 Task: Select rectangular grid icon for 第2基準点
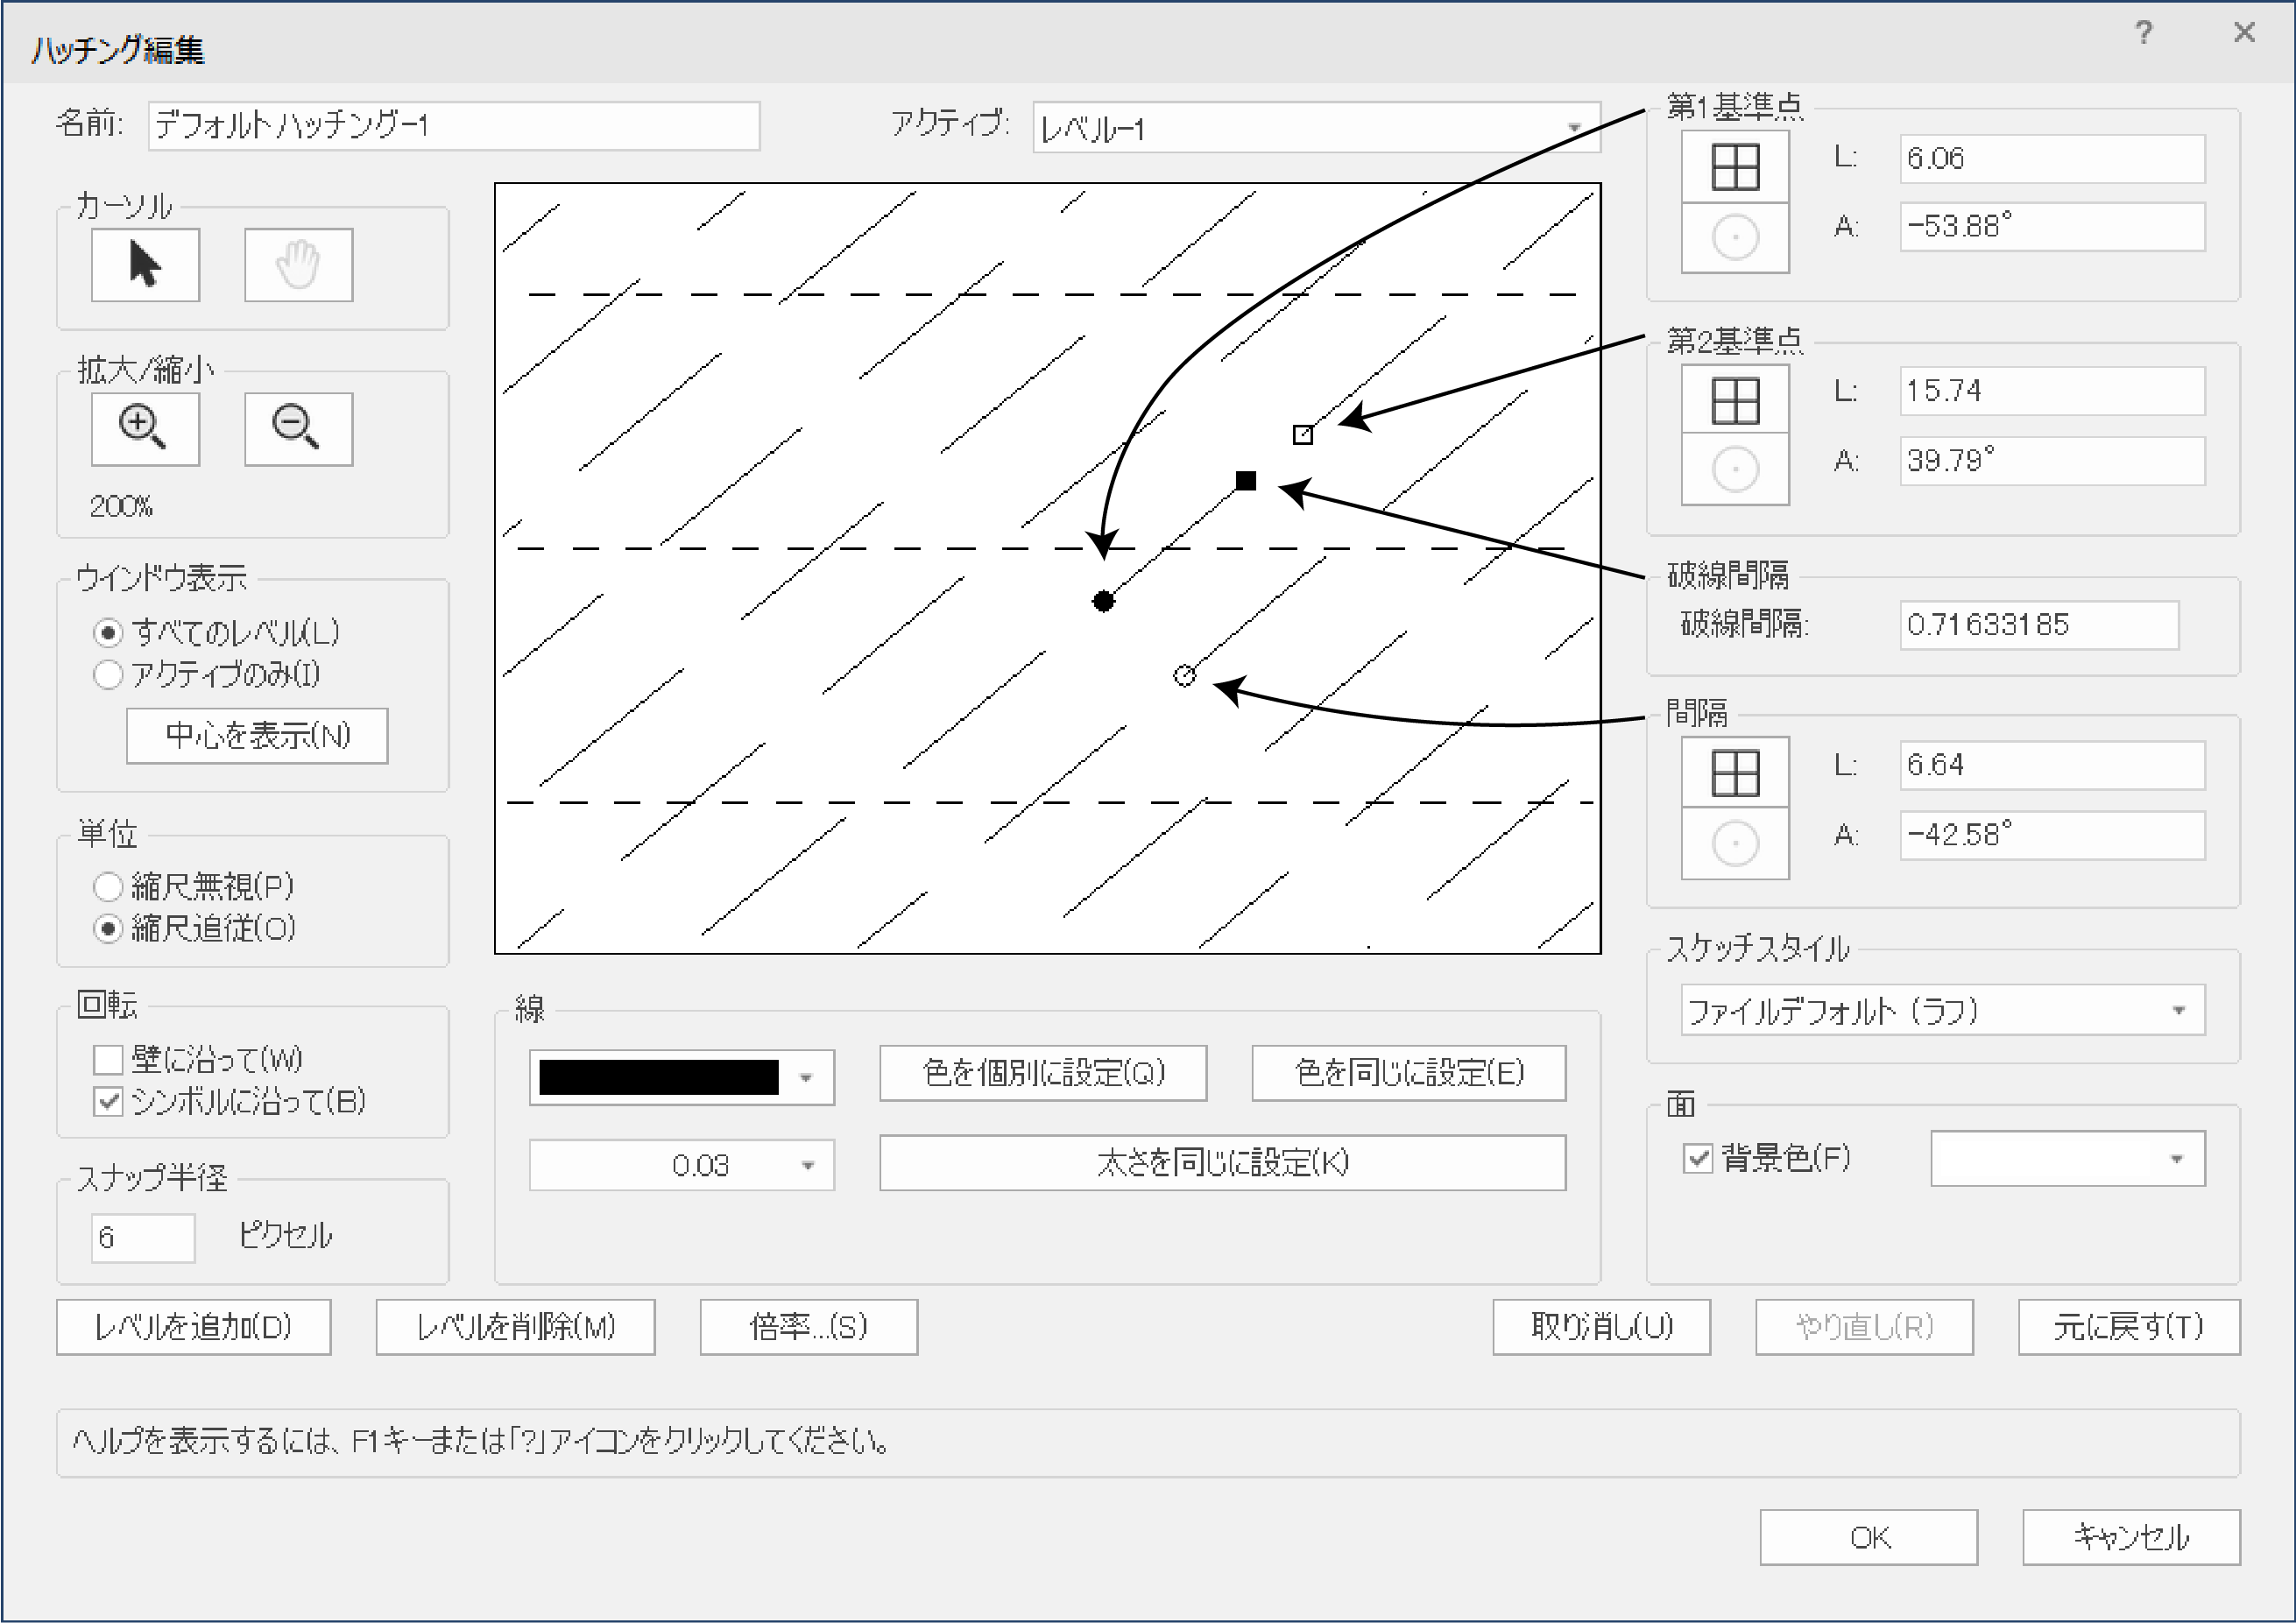[x=1734, y=400]
